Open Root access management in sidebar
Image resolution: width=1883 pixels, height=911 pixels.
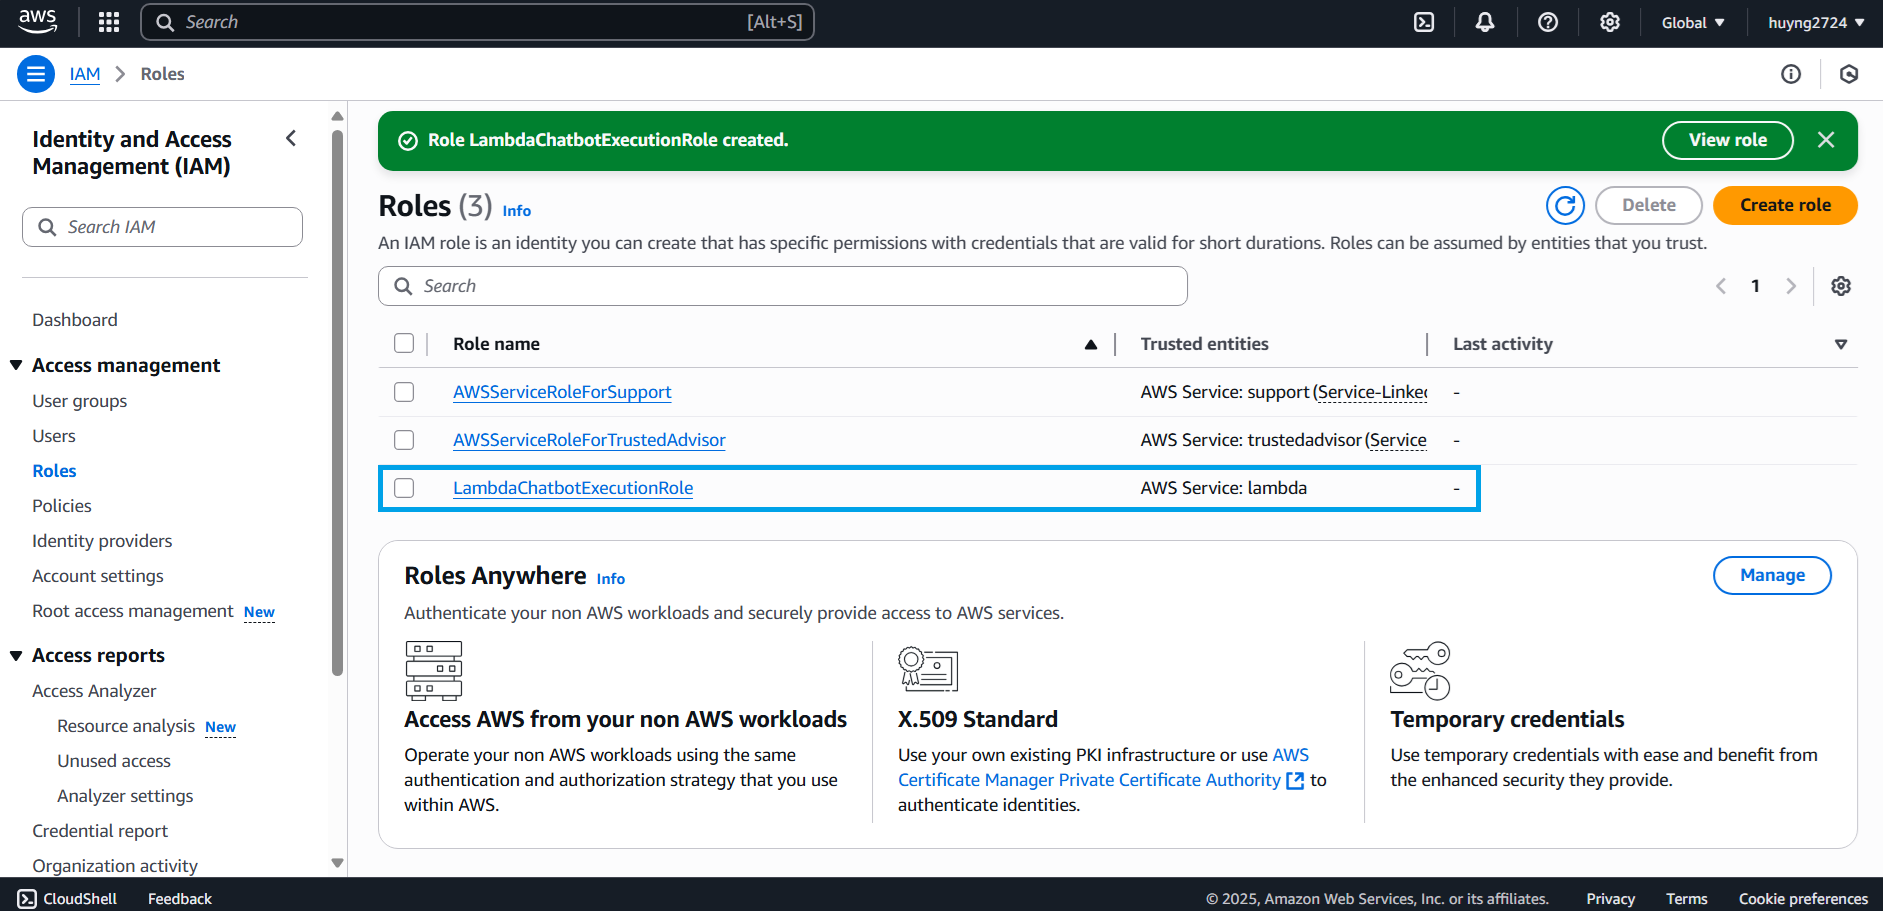(133, 611)
